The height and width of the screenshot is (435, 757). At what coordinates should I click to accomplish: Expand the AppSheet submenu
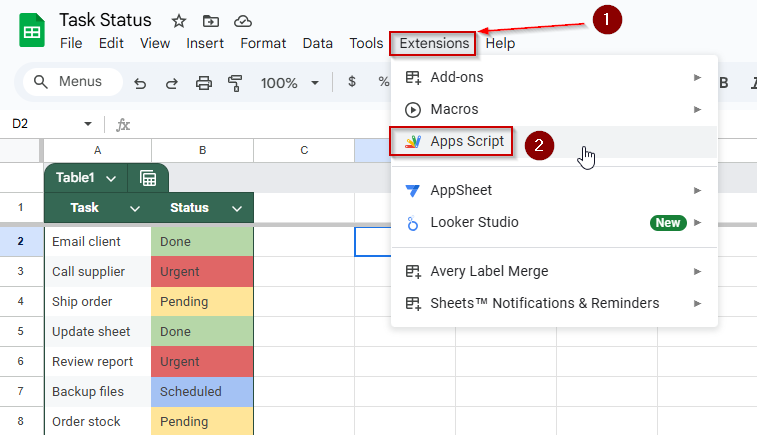pyautogui.click(x=554, y=190)
